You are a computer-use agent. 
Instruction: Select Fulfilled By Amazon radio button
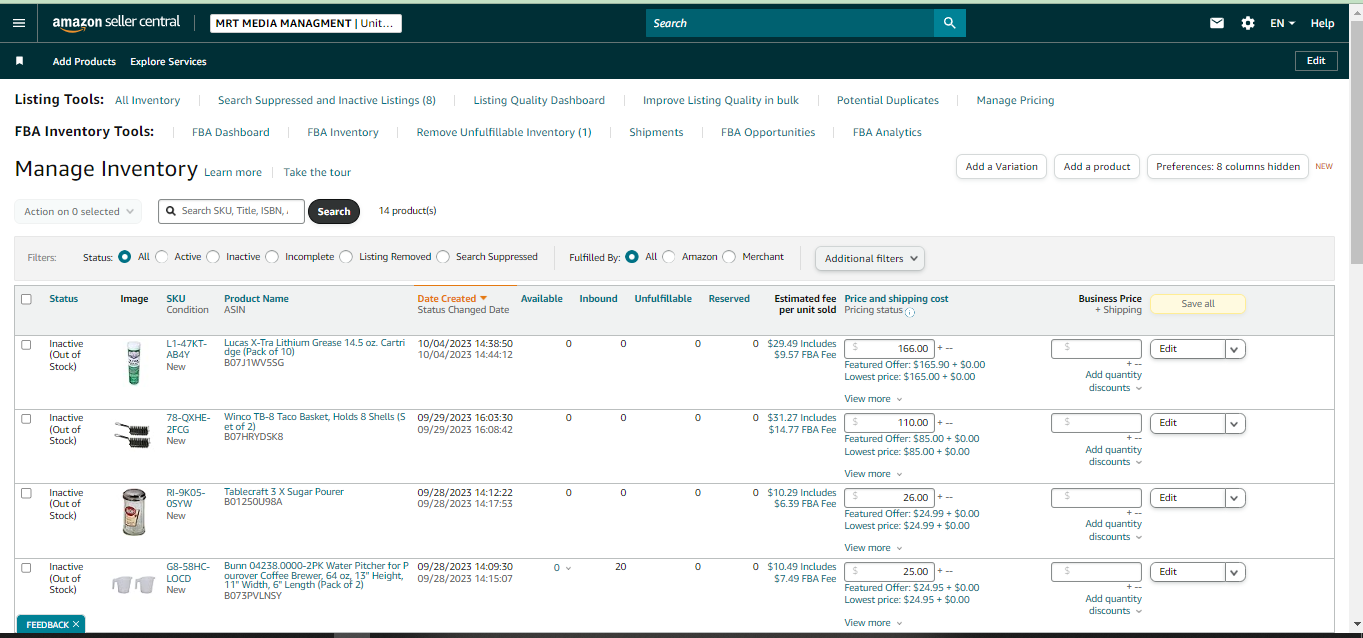click(x=669, y=257)
